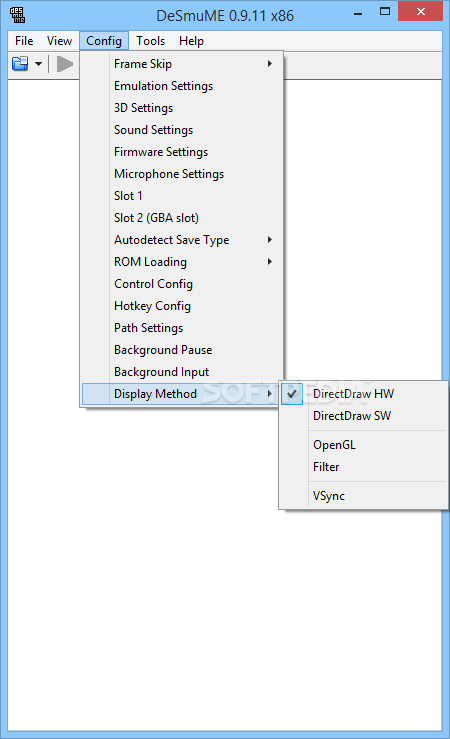Expand the Display Method submenu
Screen dimensions: 450x739
(182, 394)
